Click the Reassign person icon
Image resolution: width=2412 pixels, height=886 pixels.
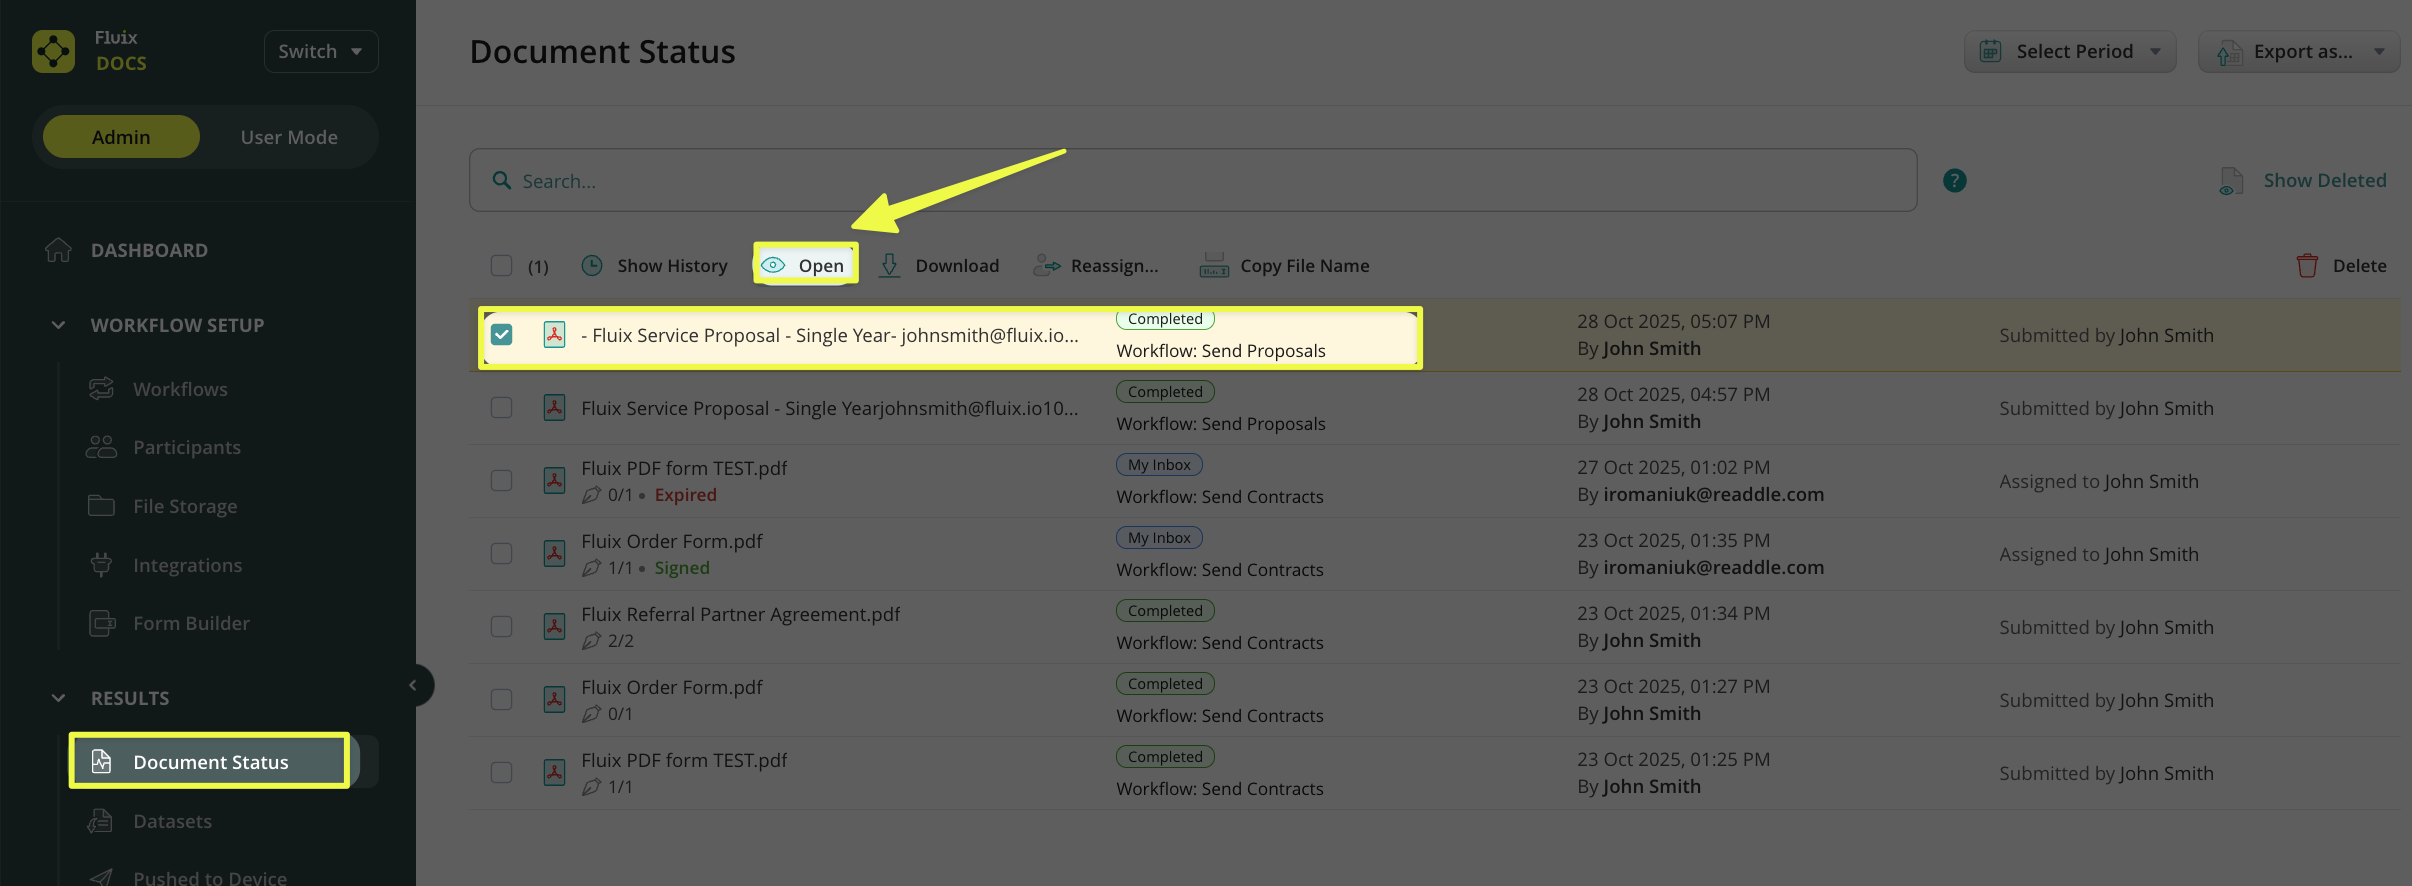pos(1046,266)
